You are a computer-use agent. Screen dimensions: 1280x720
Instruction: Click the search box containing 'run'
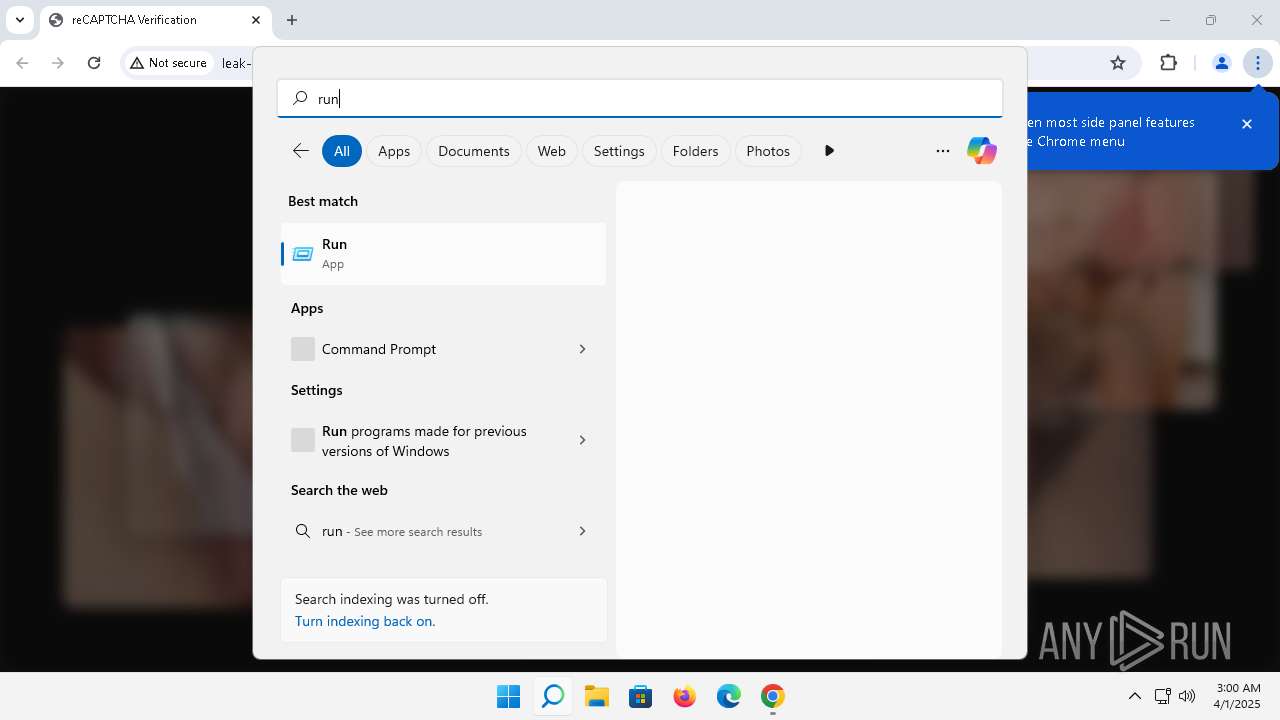(x=640, y=98)
